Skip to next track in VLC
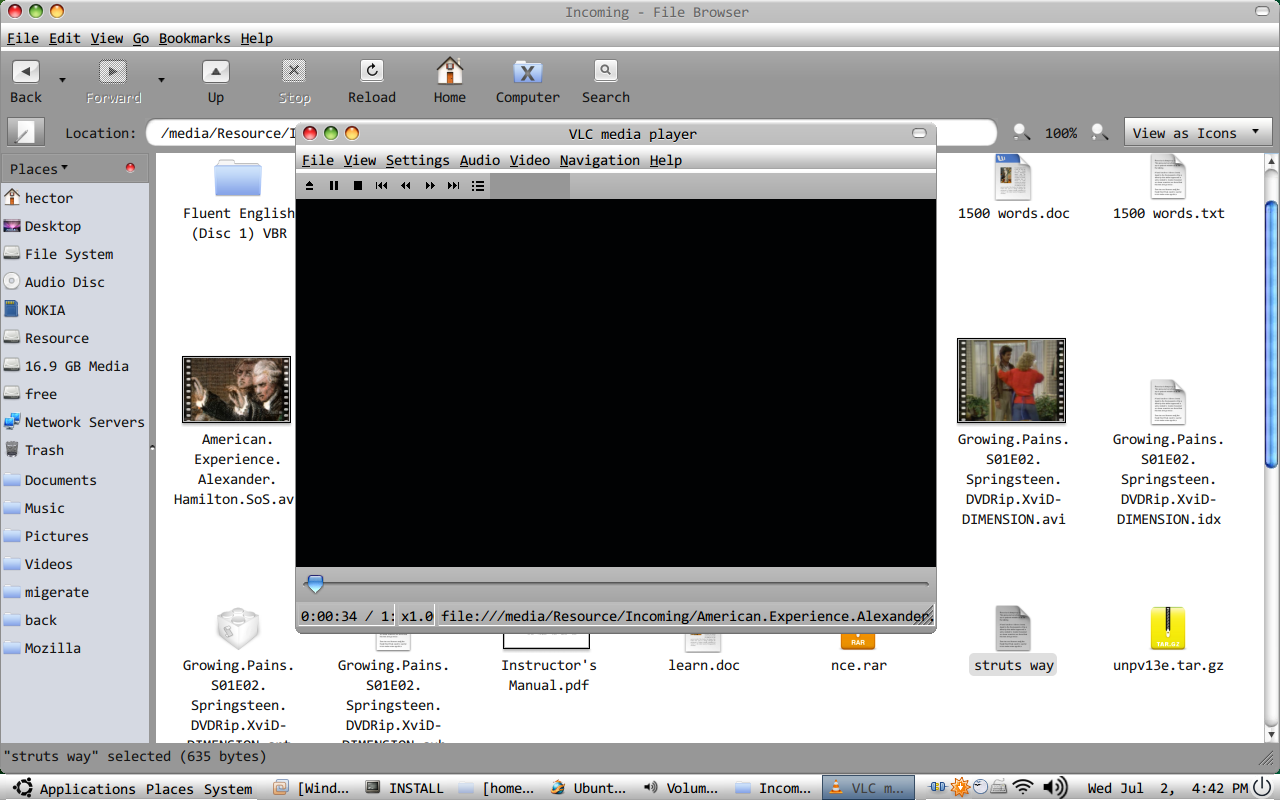 pos(454,186)
